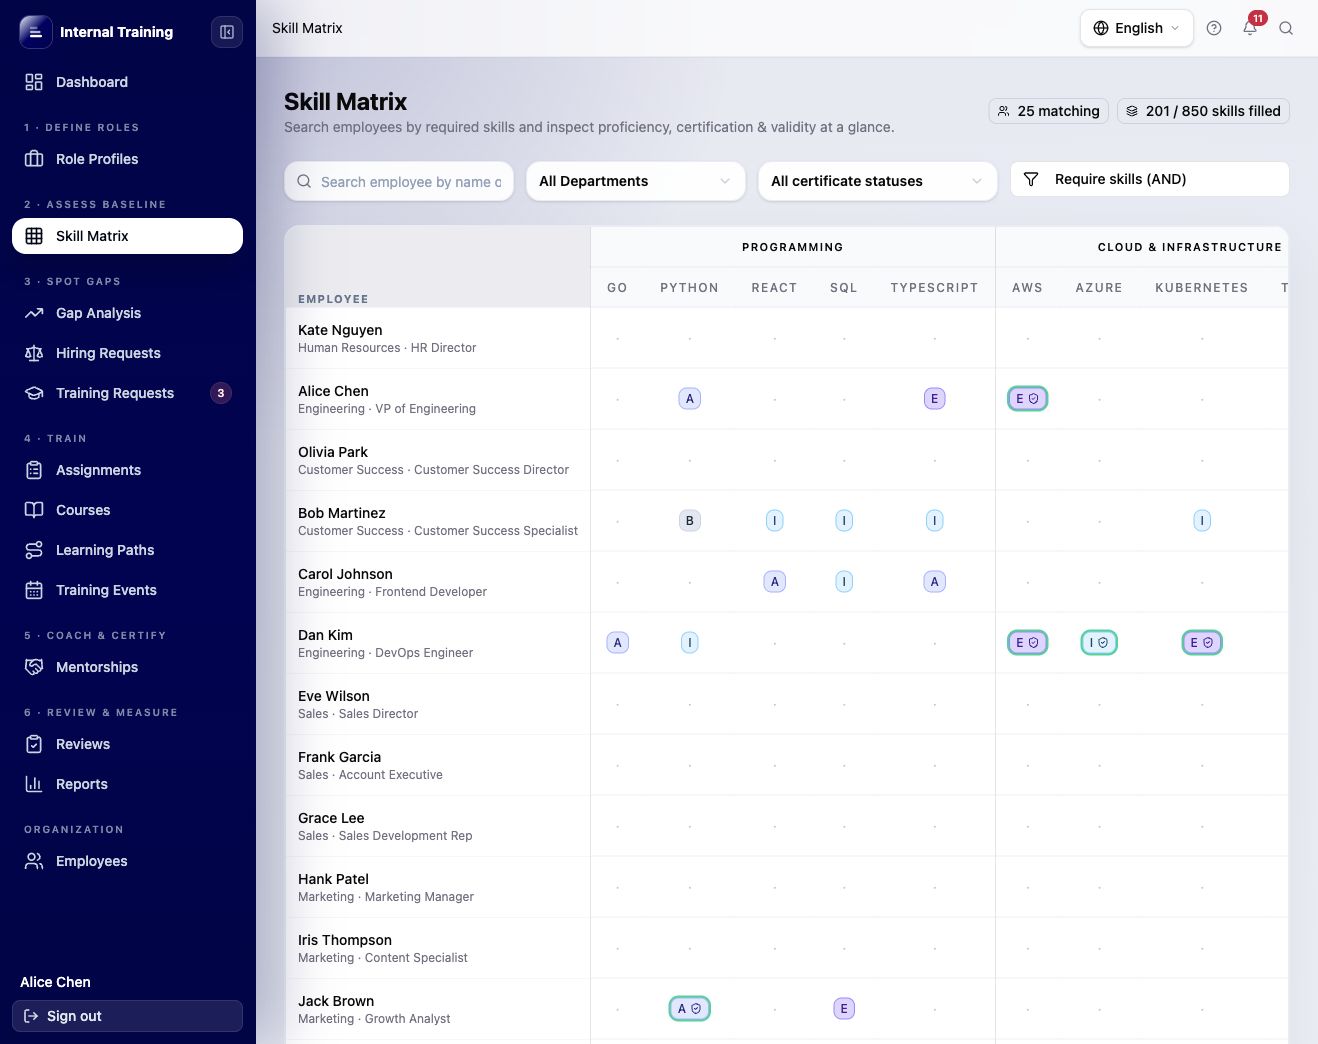This screenshot has width=1318, height=1044.
Task: Click Dan Kim's certified Kubernetes badge
Action: (x=1202, y=643)
